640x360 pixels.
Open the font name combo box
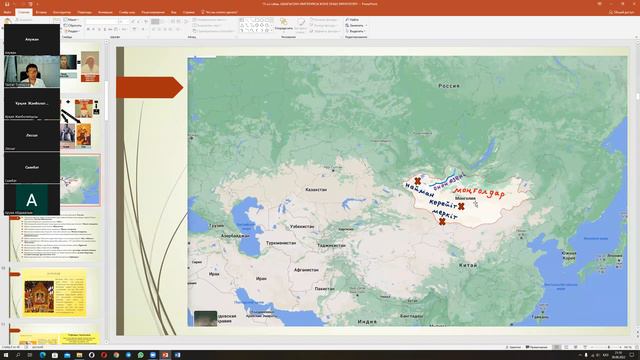[102, 21]
